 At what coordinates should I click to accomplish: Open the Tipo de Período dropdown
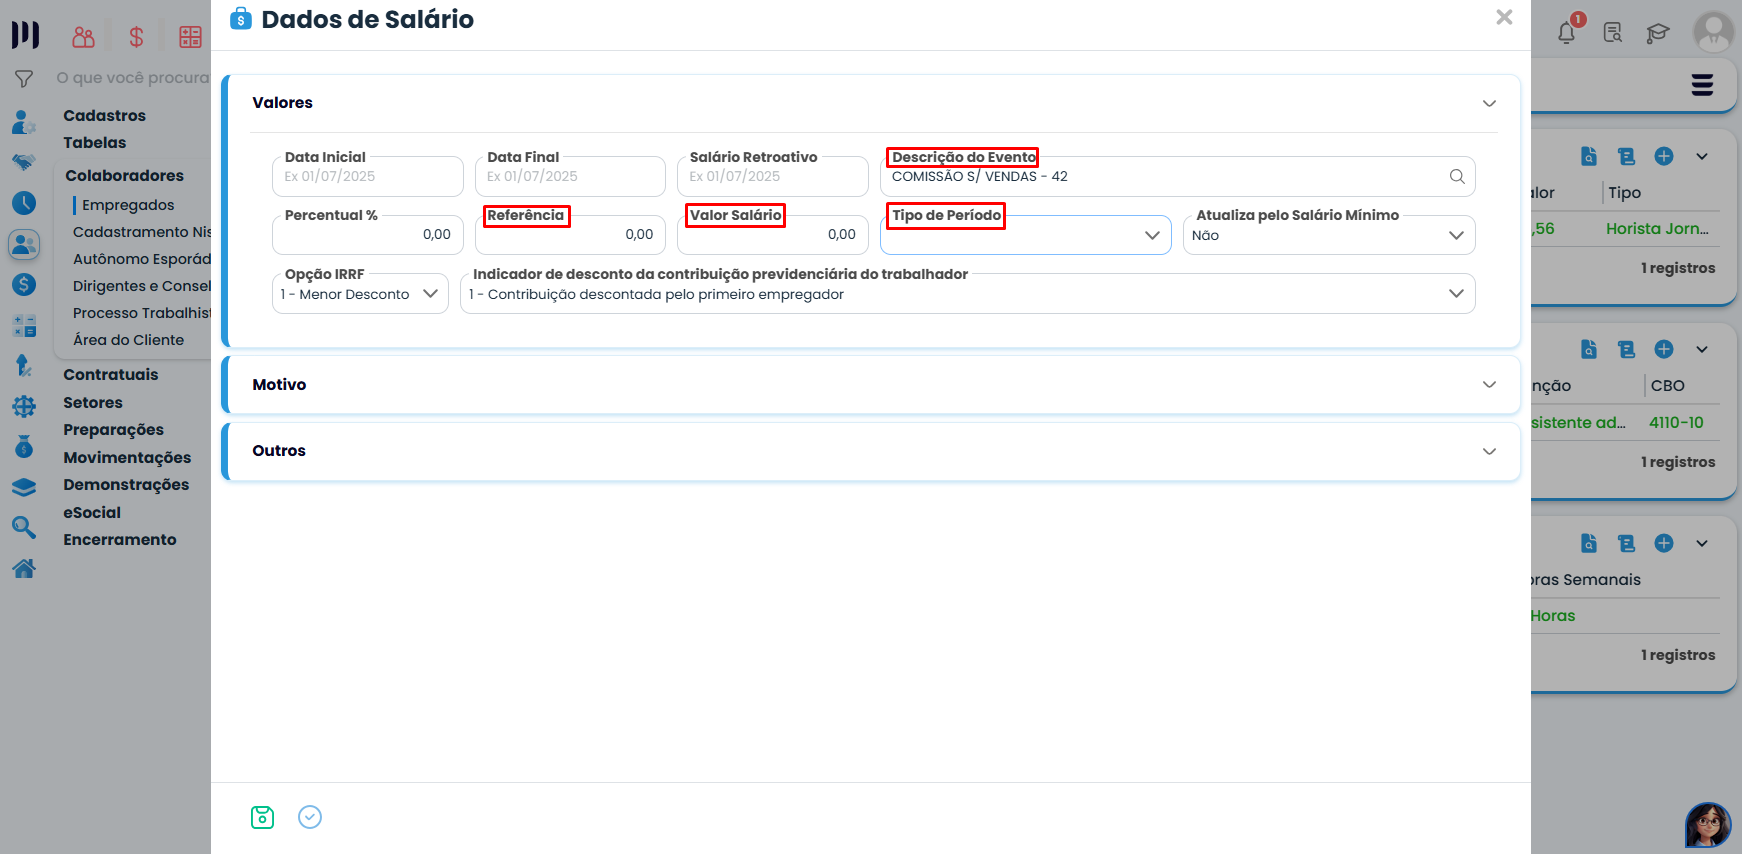click(1026, 235)
